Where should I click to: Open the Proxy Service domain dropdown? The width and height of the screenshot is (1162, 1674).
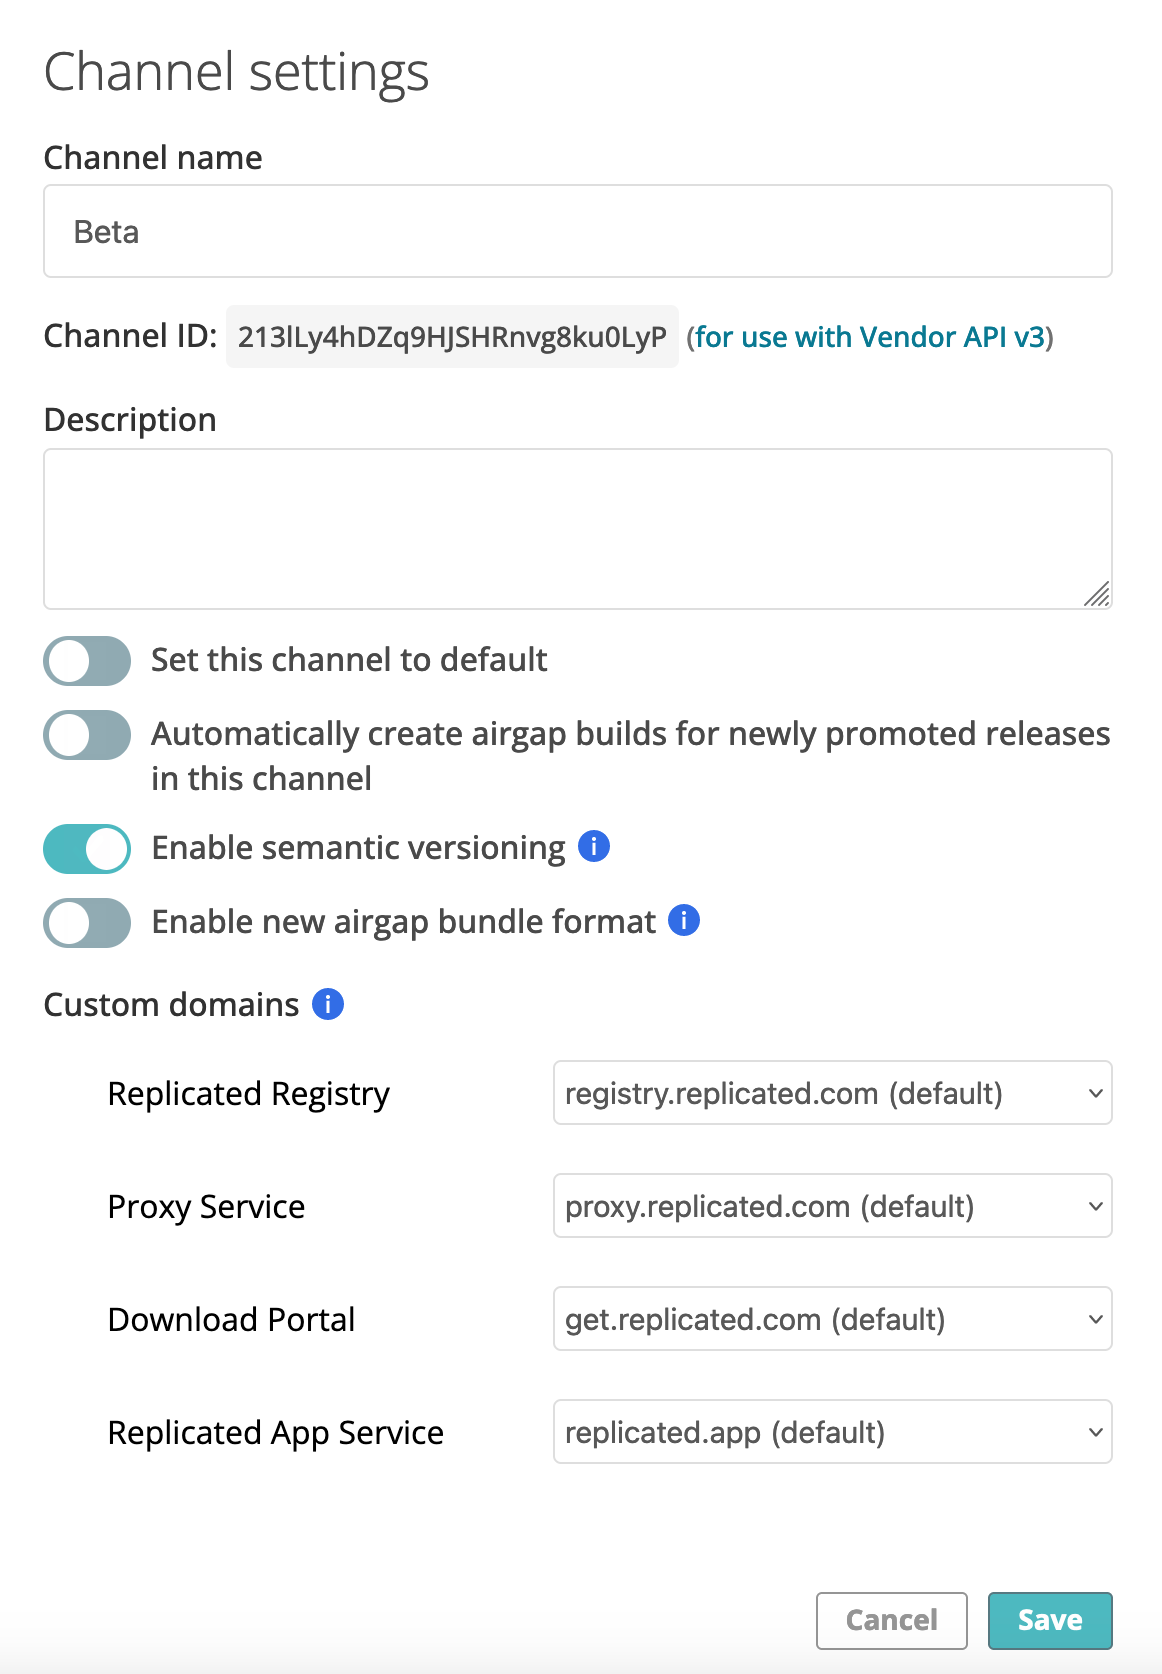pyautogui.click(x=832, y=1206)
